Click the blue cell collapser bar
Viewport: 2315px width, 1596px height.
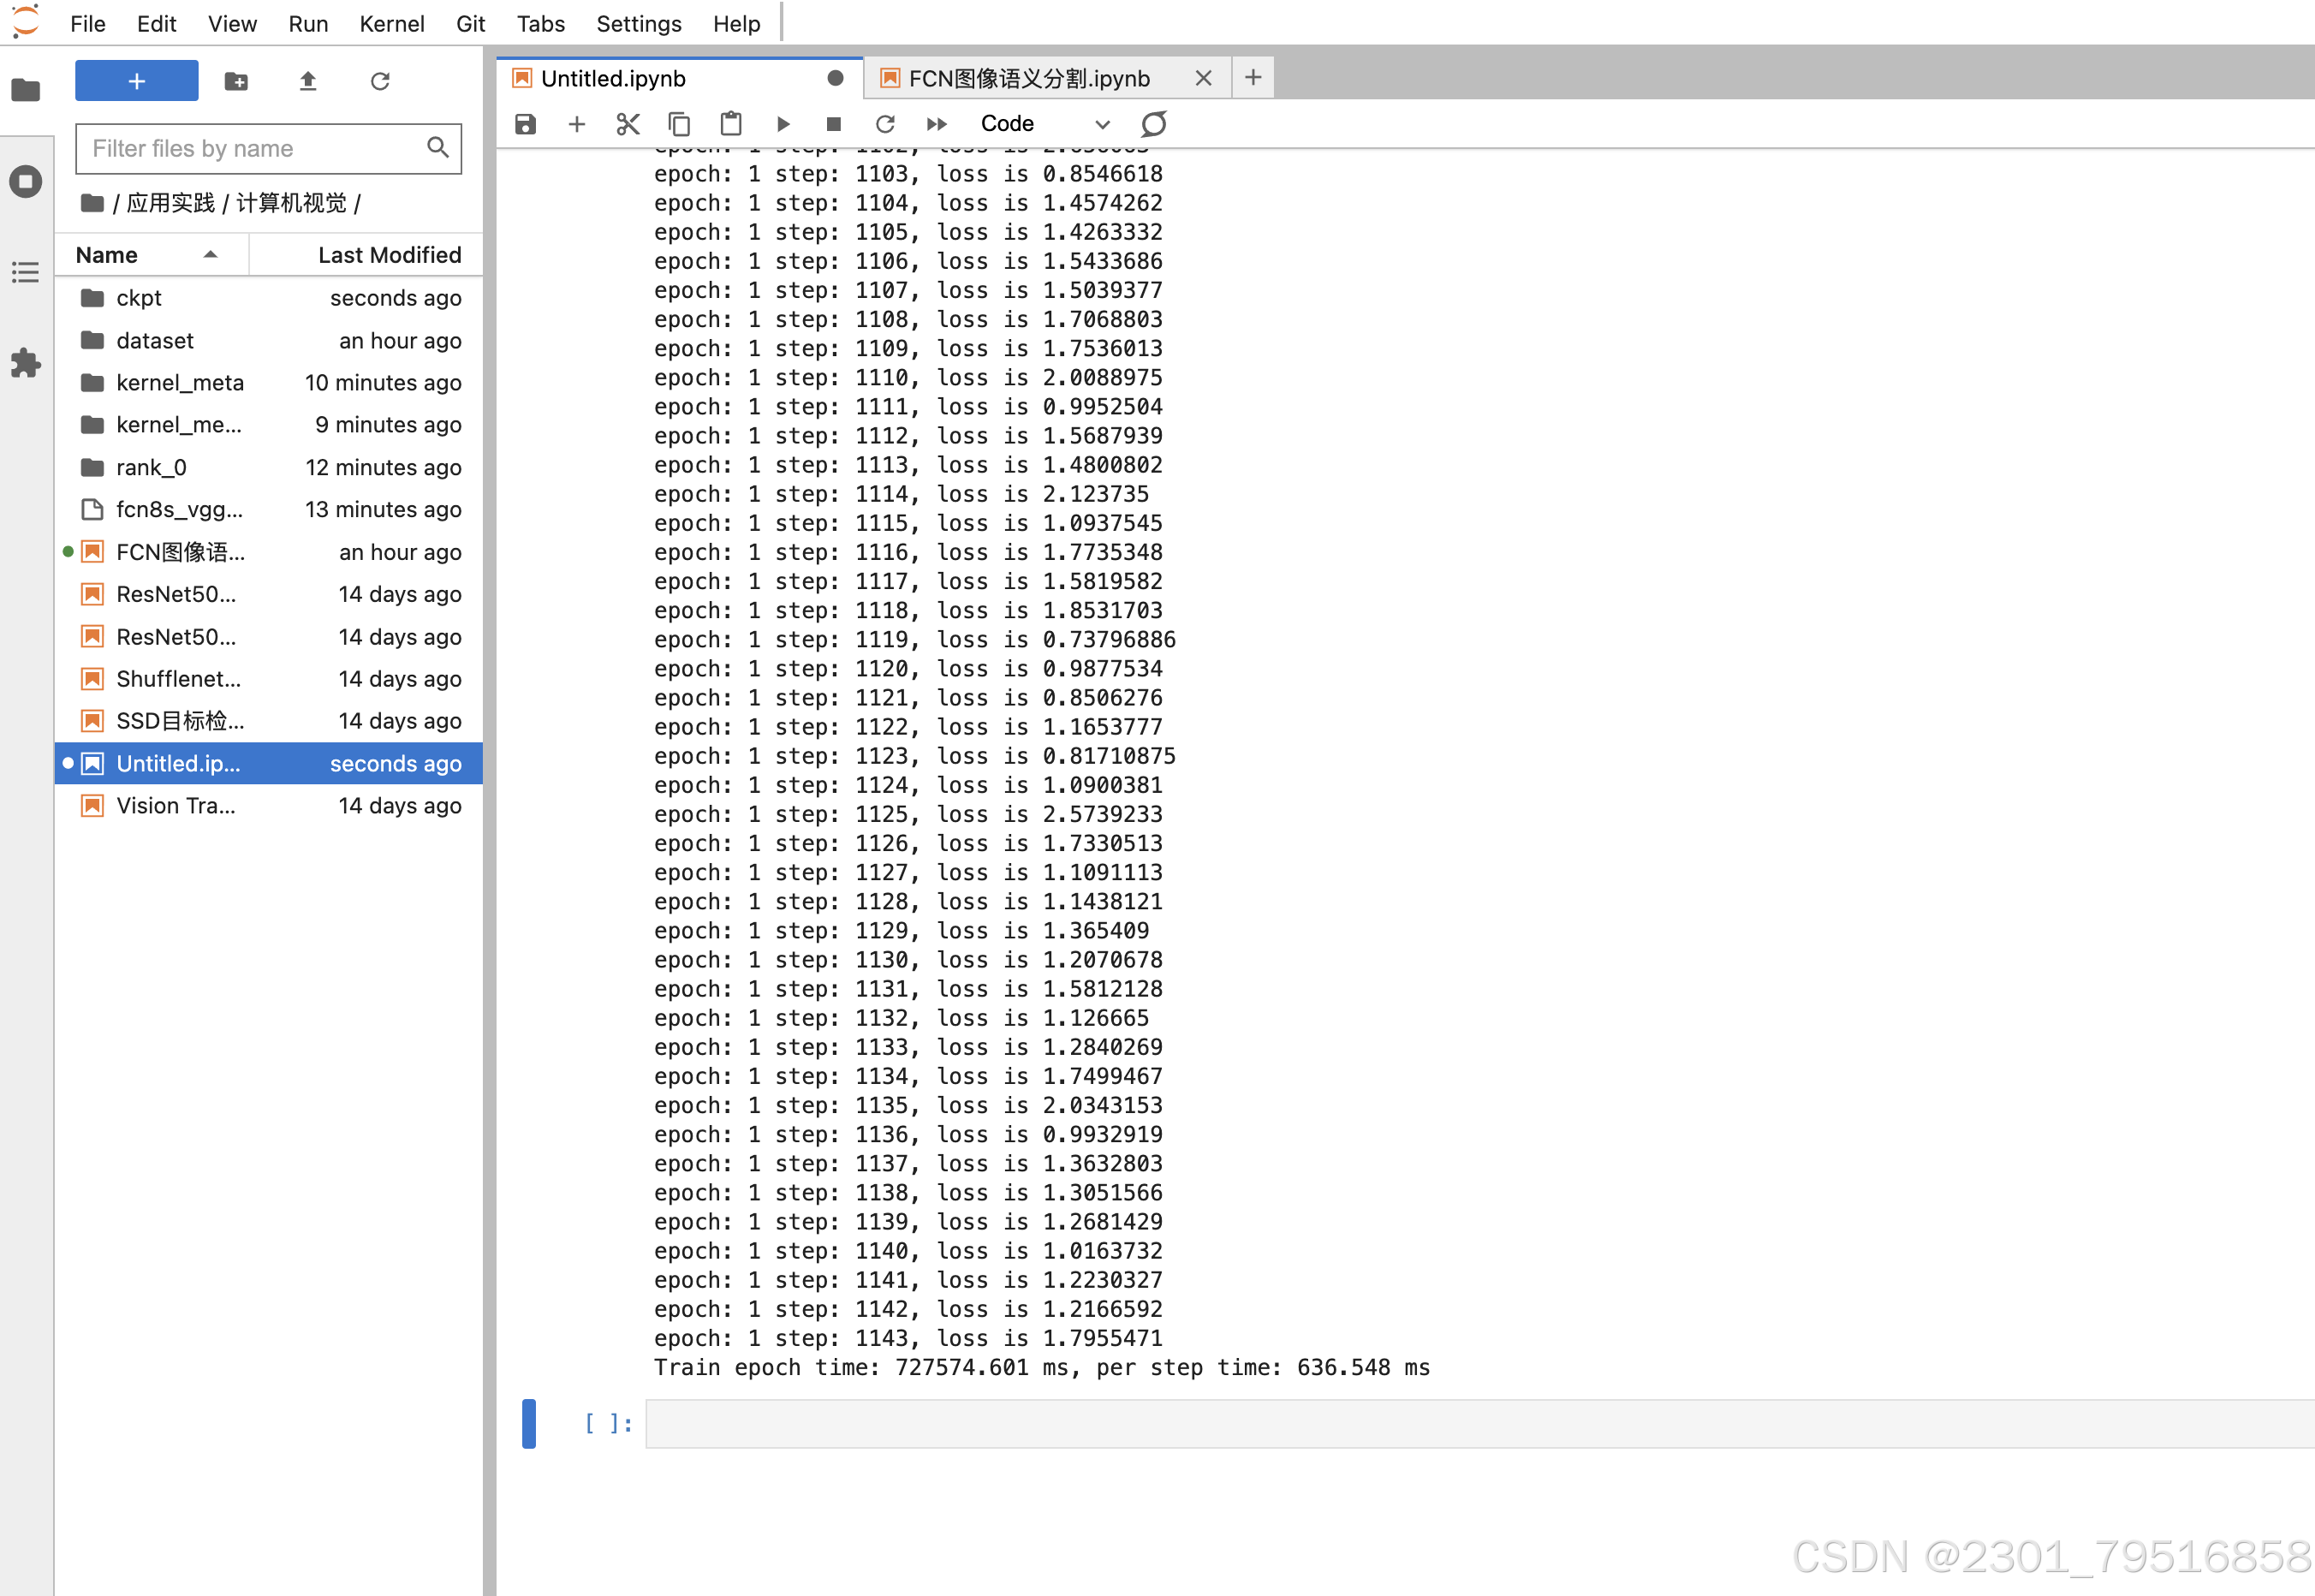click(x=529, y=1423)
